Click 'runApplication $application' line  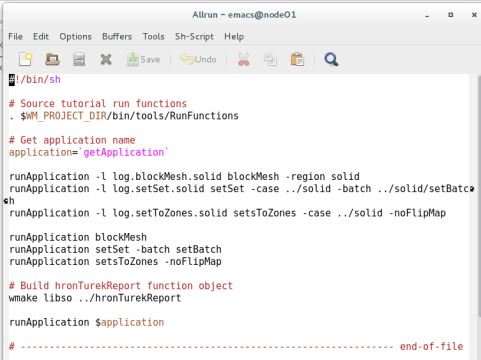(x=87, y=322)
